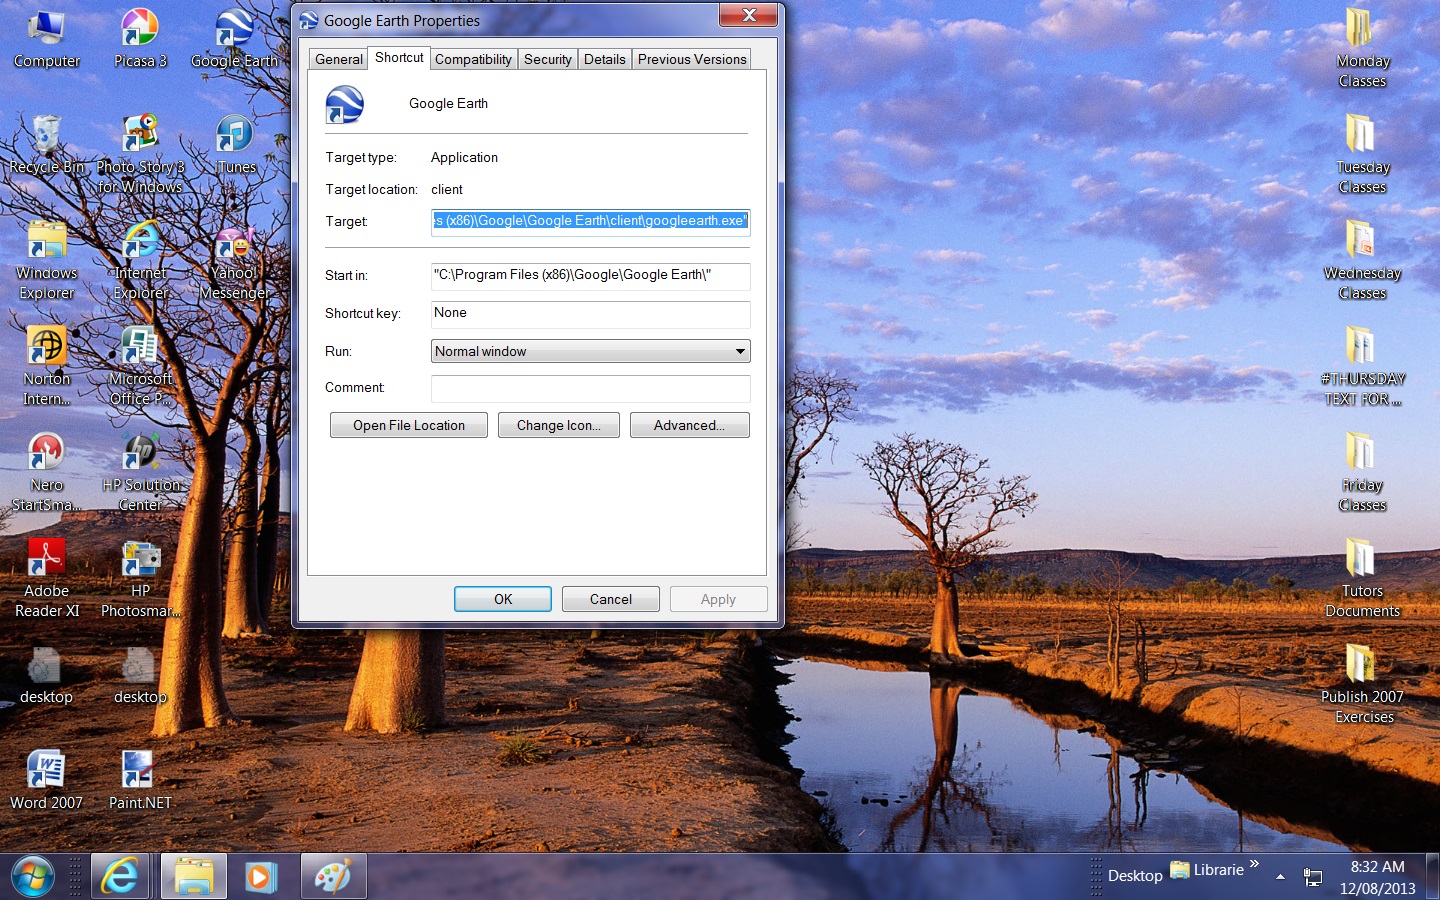This screenshot has height=900, width=1440.
Task: Click the Open File Location button
Action: pos(409,425)
